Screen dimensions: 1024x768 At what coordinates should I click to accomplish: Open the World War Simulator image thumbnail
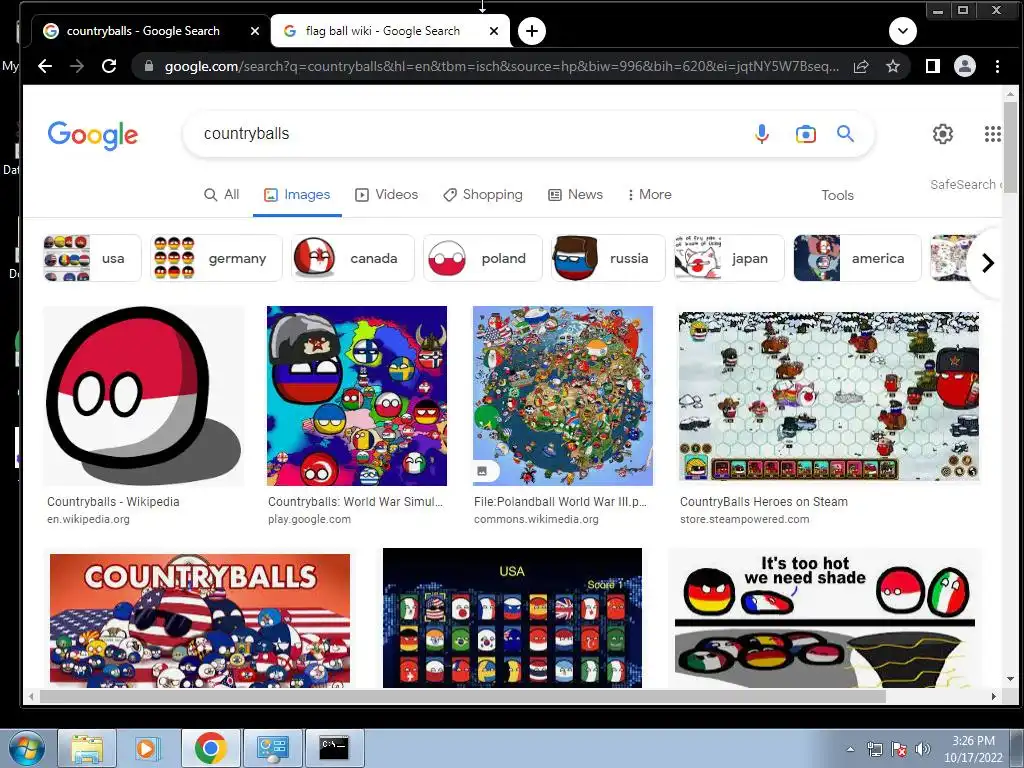pos(357,396)
